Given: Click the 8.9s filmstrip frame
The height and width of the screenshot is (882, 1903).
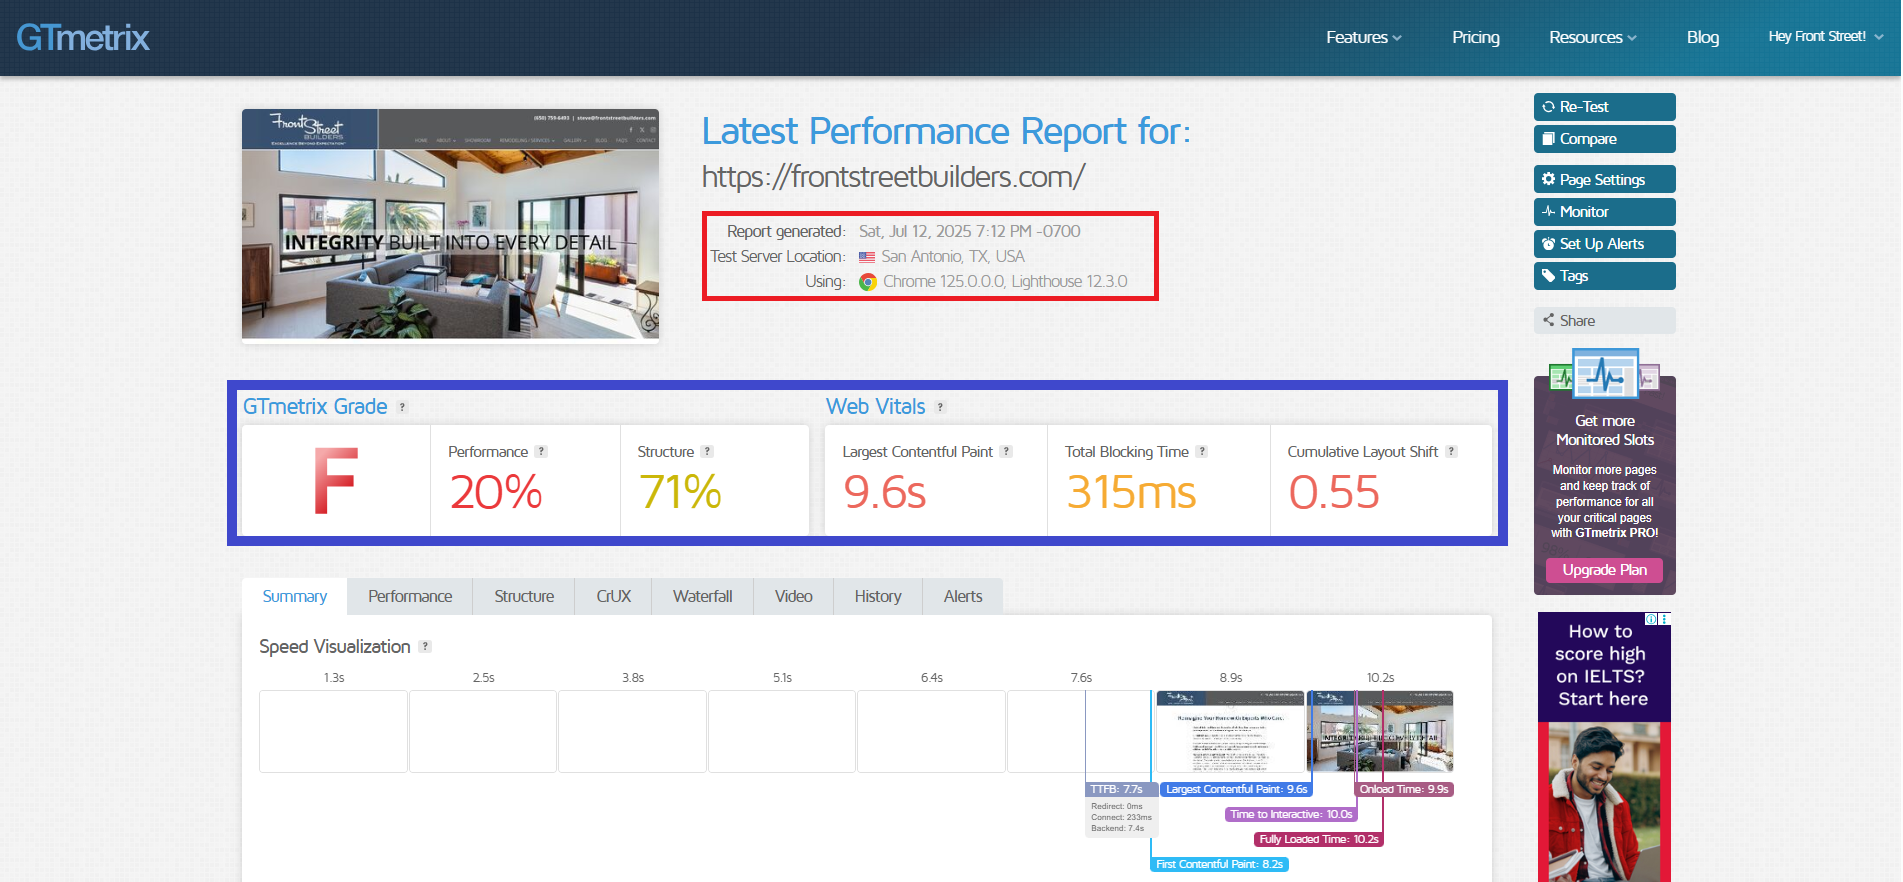Looking at the screenshot, I should pos(1230,731).
